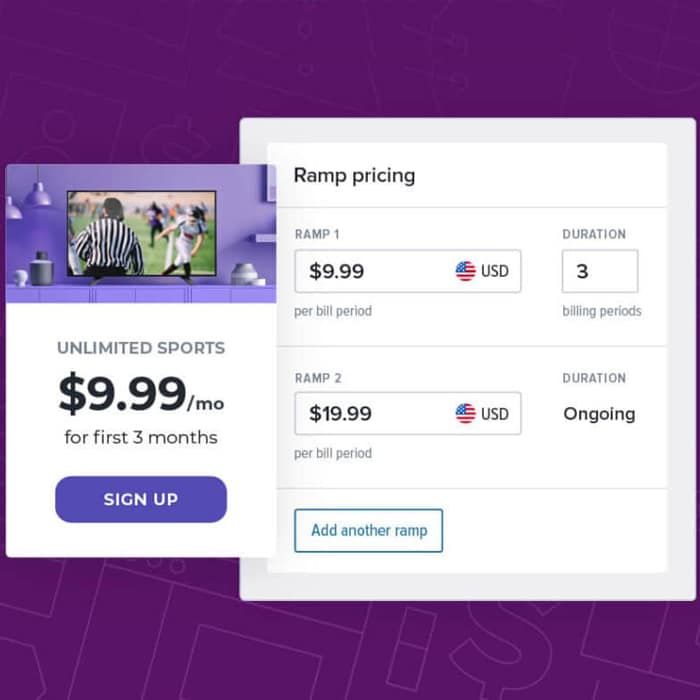Click the large $9.99/mo plan price
Viewport: 700px width, 700px height.
coord(141,394)
